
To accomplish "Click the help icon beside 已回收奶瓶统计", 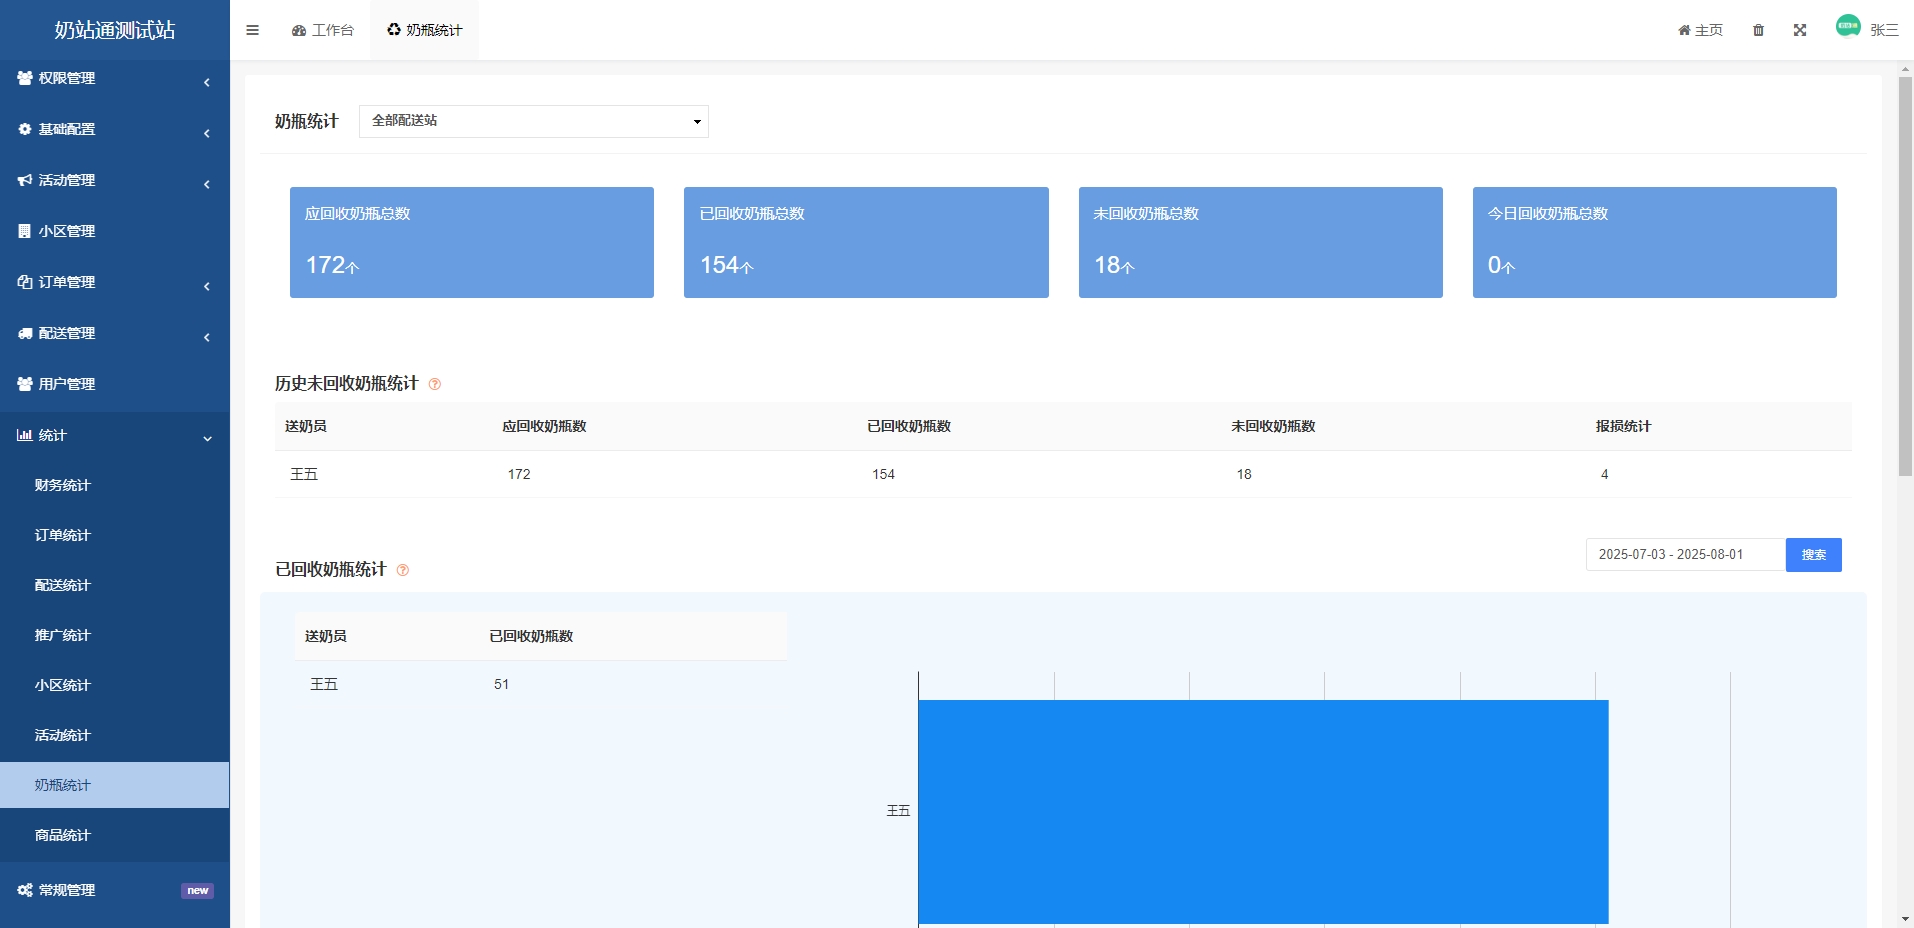I will 402,570.
